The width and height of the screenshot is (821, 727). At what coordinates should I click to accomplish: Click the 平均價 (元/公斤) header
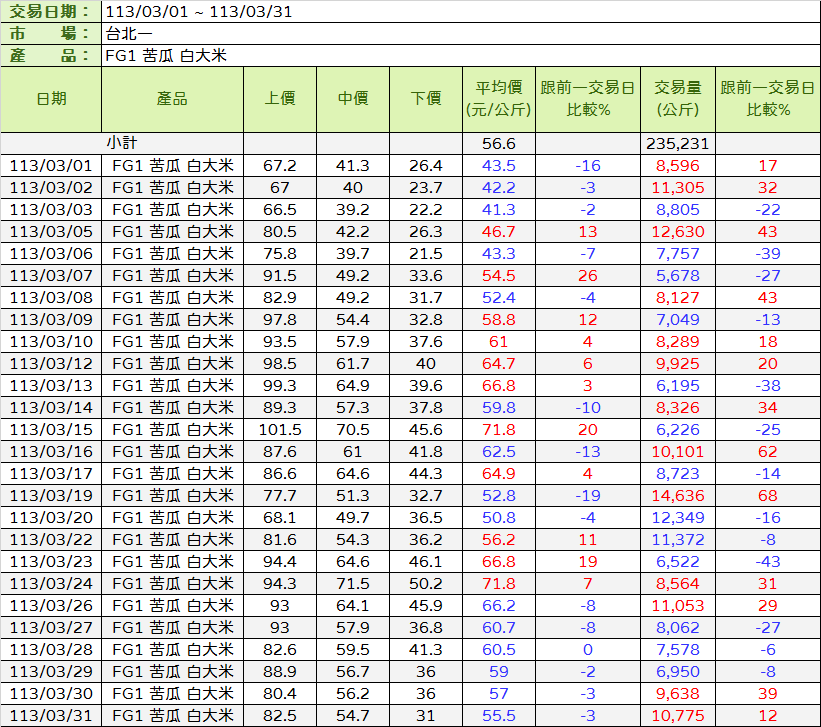tap(498, 99)
